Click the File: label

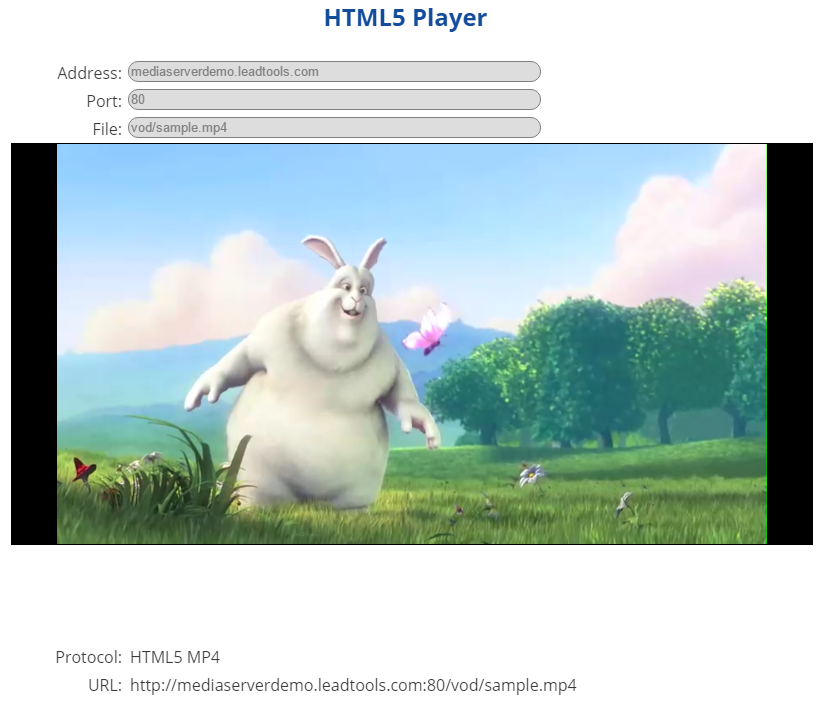pyautogui.click(x=107, y=129)
